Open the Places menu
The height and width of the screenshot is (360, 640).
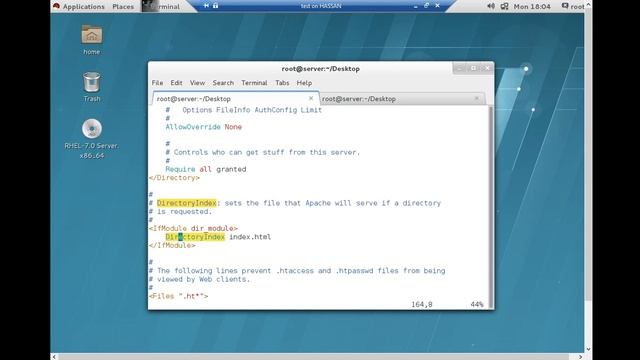123,7
